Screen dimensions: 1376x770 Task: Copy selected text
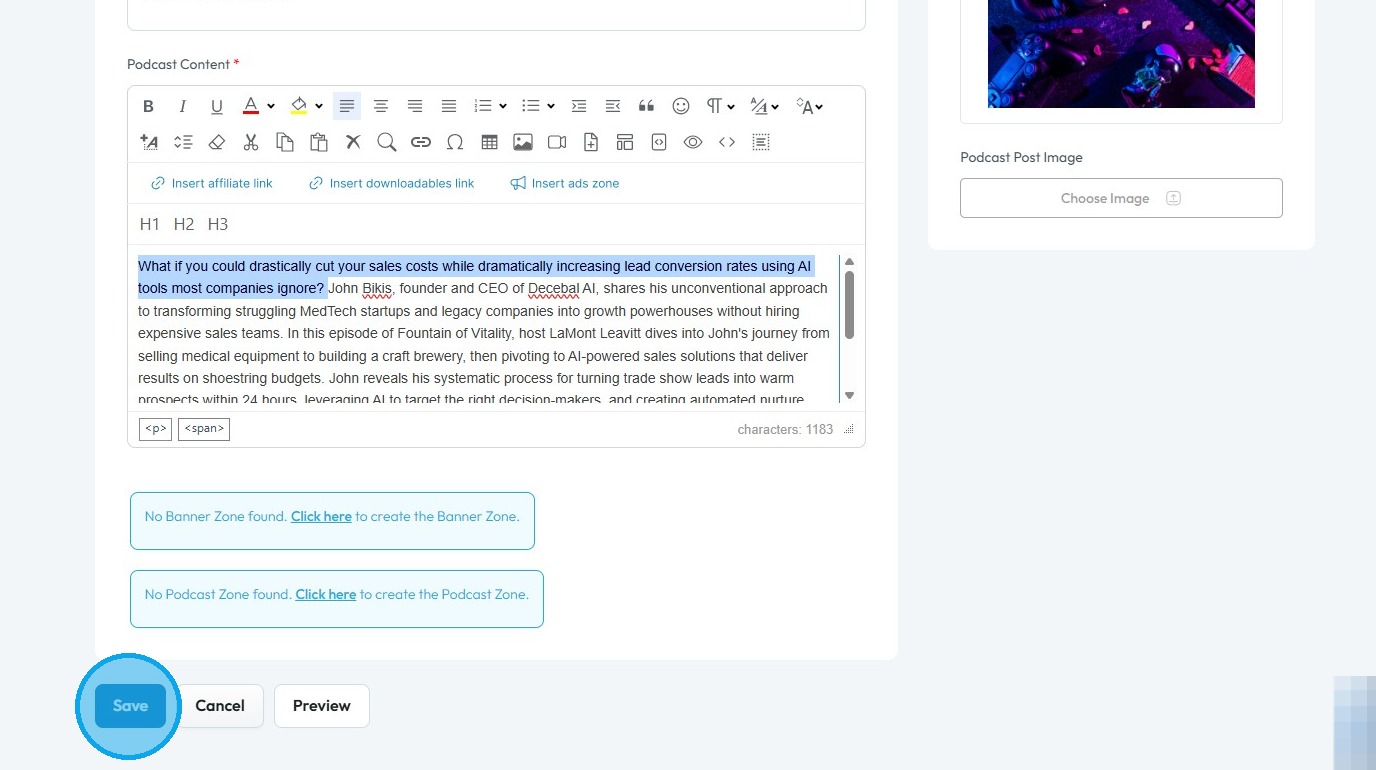click(x=285, y=142)
